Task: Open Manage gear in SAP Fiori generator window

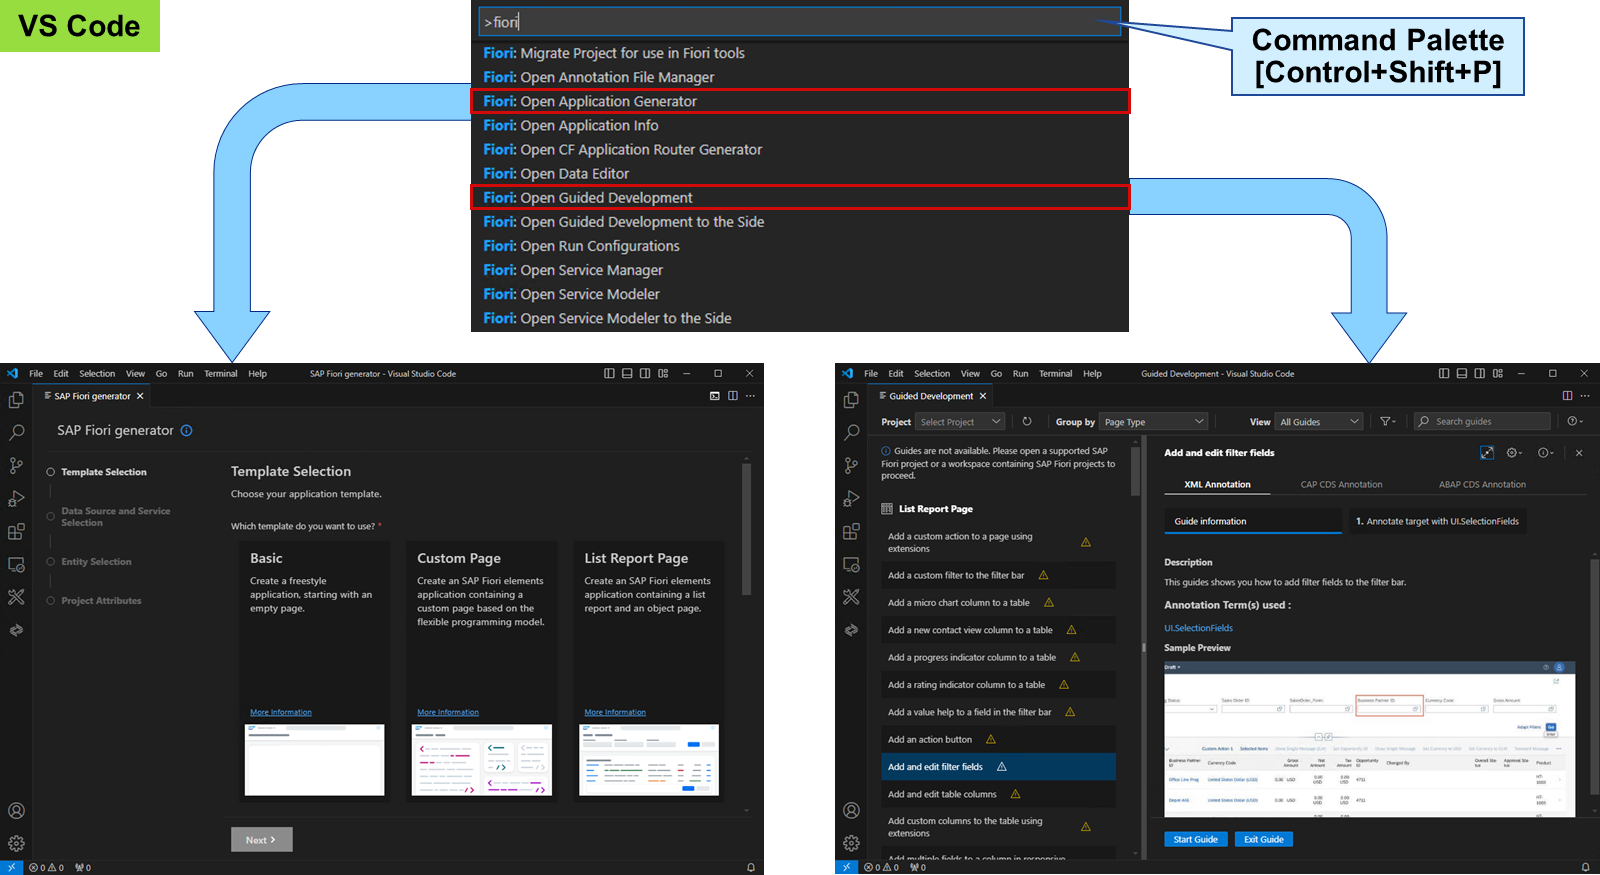Action: 16,843
